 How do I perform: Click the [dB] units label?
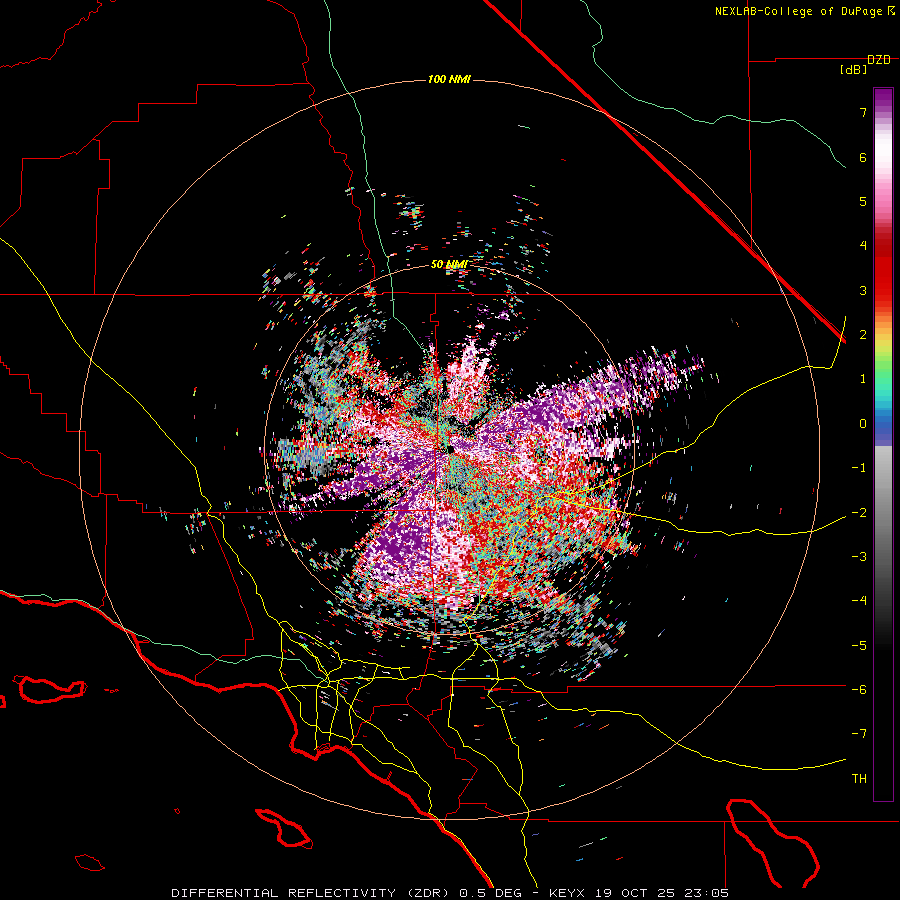853,70
